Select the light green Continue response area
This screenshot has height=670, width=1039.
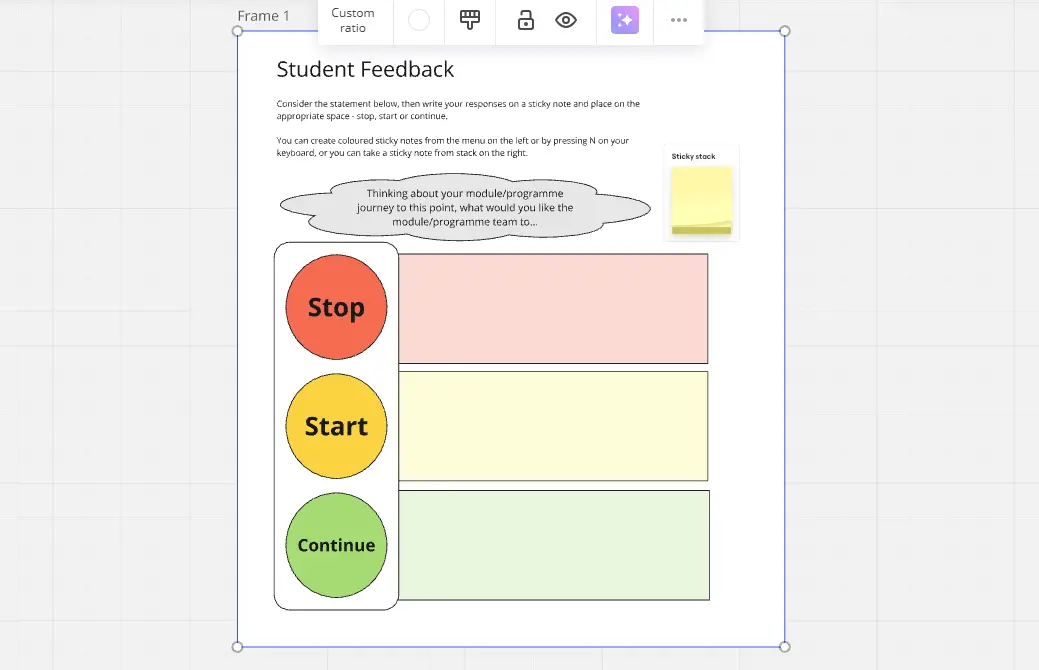(x=554, y=545)
